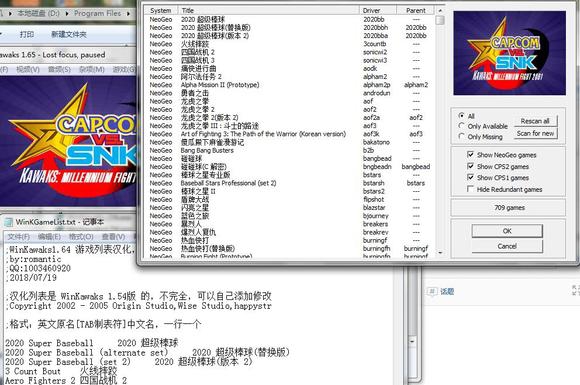Open 杂项(M) menu in Kawaks window
Image resolution: width=580 pixels, height=385 pixels.
tap(91, 70)
